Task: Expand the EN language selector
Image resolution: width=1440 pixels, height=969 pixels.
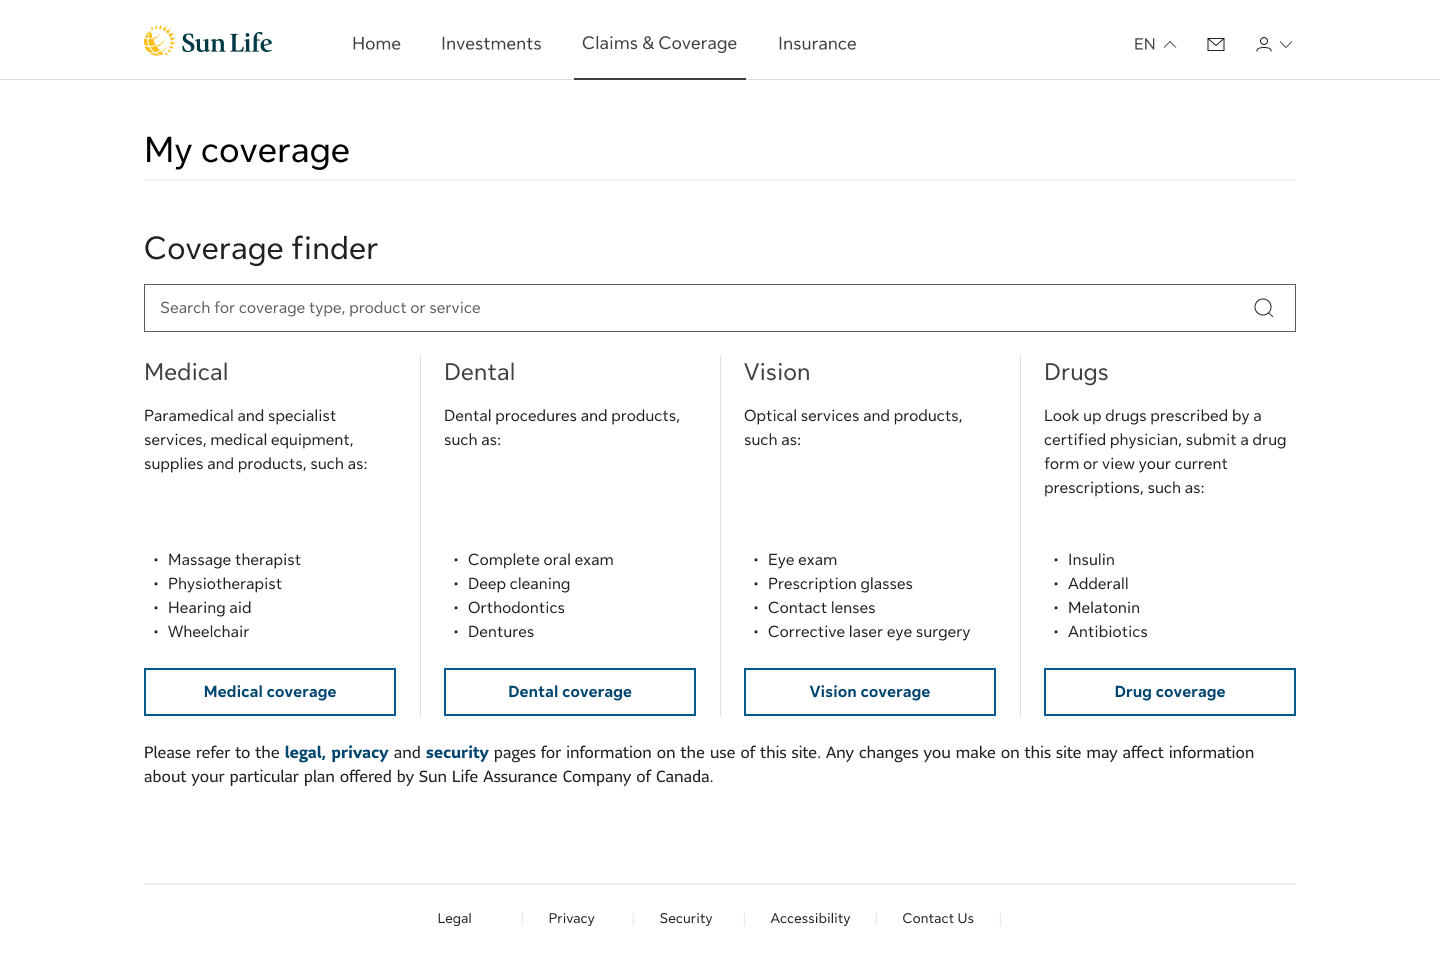Action: [x=1155, y=44]
